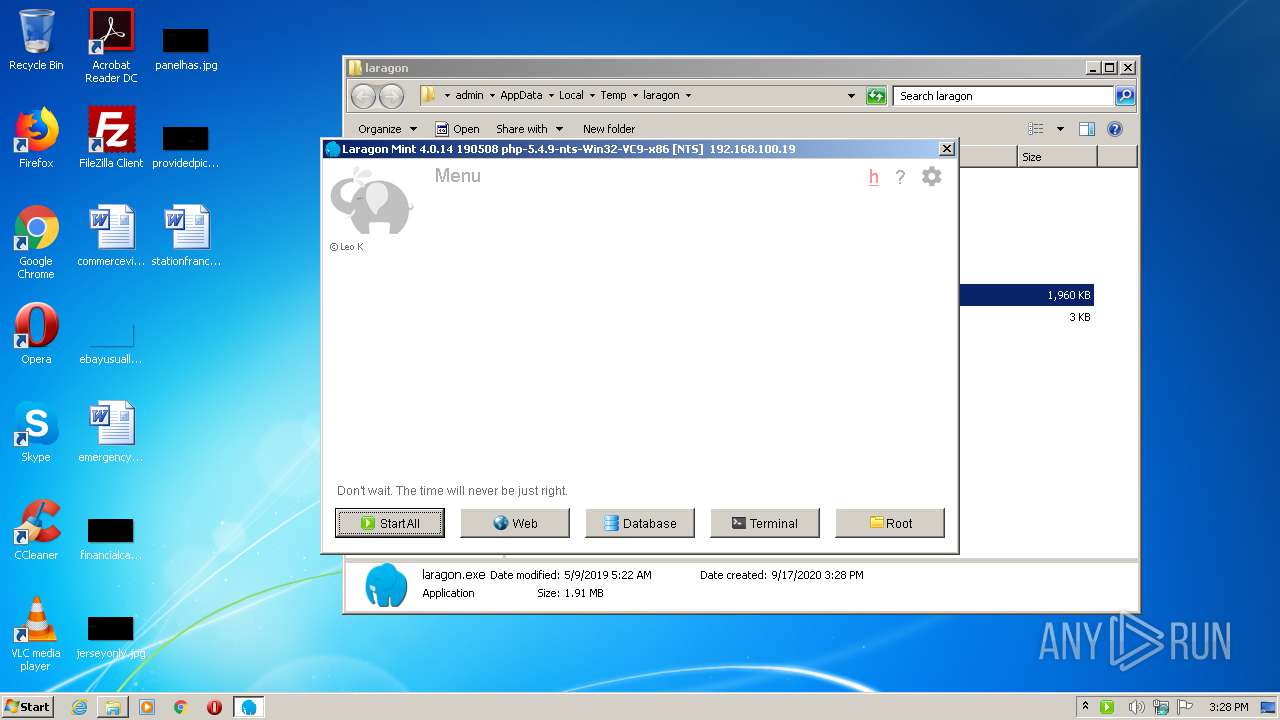
Task: Open Opera desktop shortcut
Action: pos(36,334)
